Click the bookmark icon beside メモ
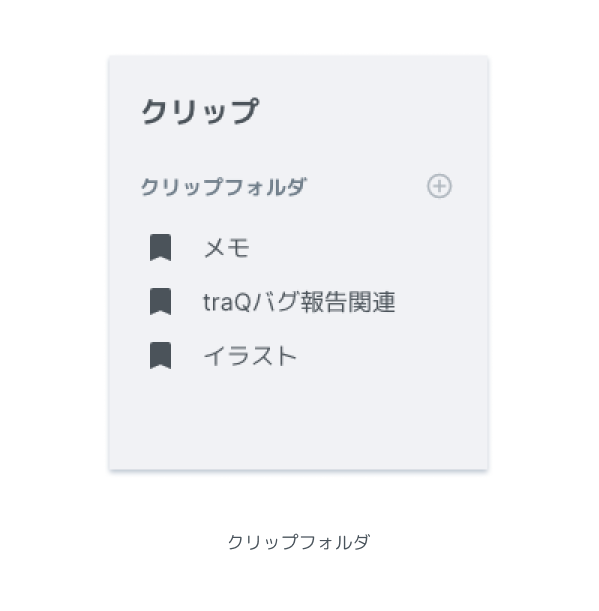Viewport: 599px width, 611px height. pyautogui.click(x=160, y=247)
